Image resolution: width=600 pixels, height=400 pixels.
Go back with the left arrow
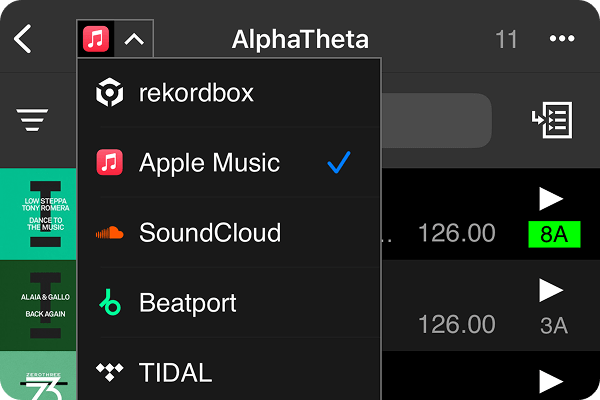(x=23, y=40)
